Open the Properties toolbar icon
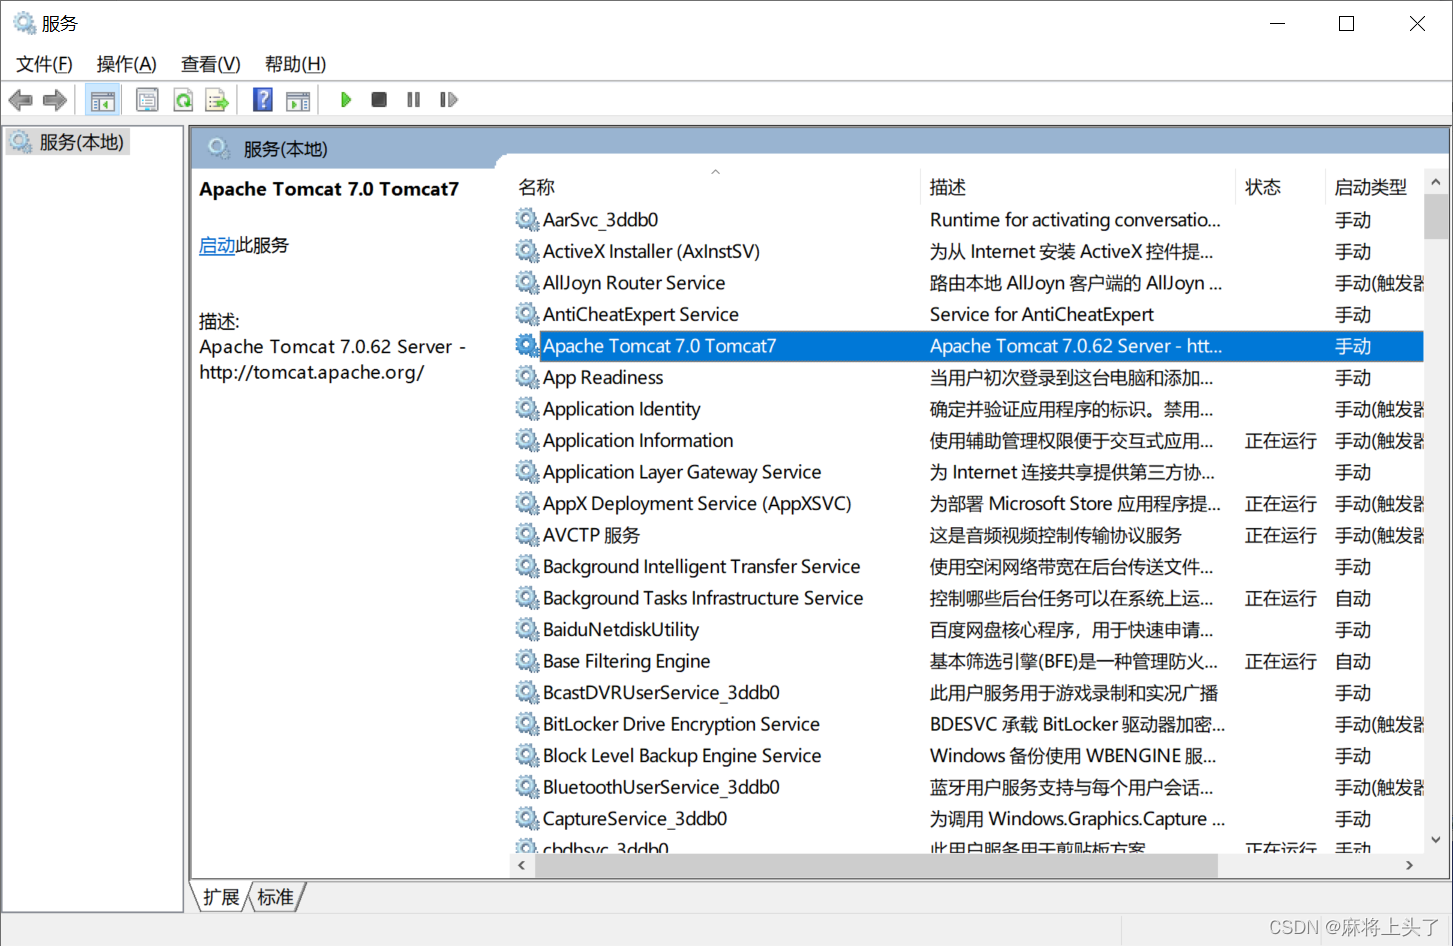Image resolution: width=1453 pixels, height=946 pixels. (147, 100)
